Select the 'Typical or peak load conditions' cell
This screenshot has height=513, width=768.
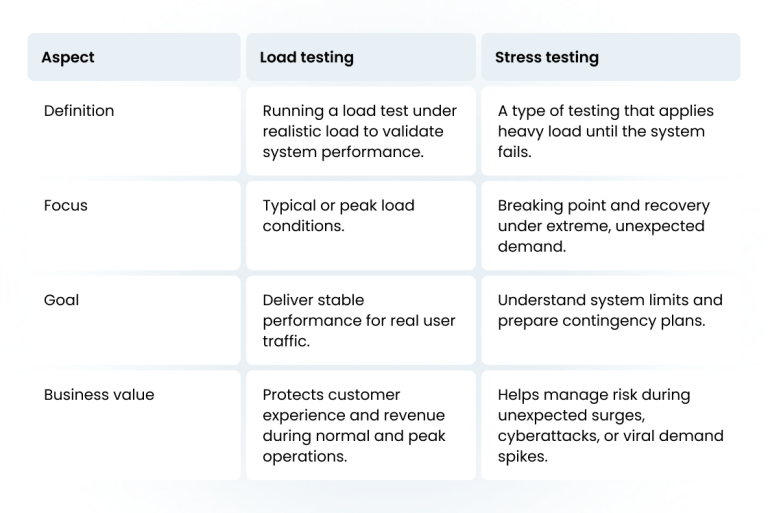(x=338, y=215)
